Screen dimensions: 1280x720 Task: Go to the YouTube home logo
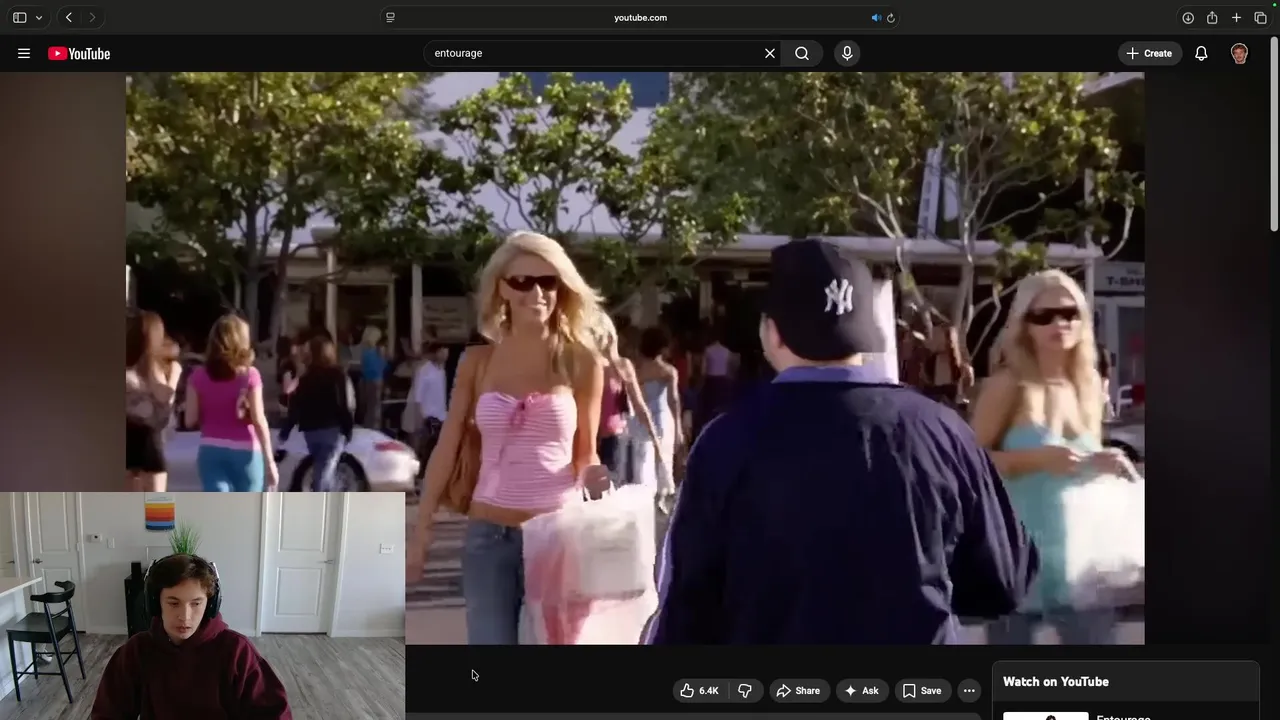tap(79, 53)
